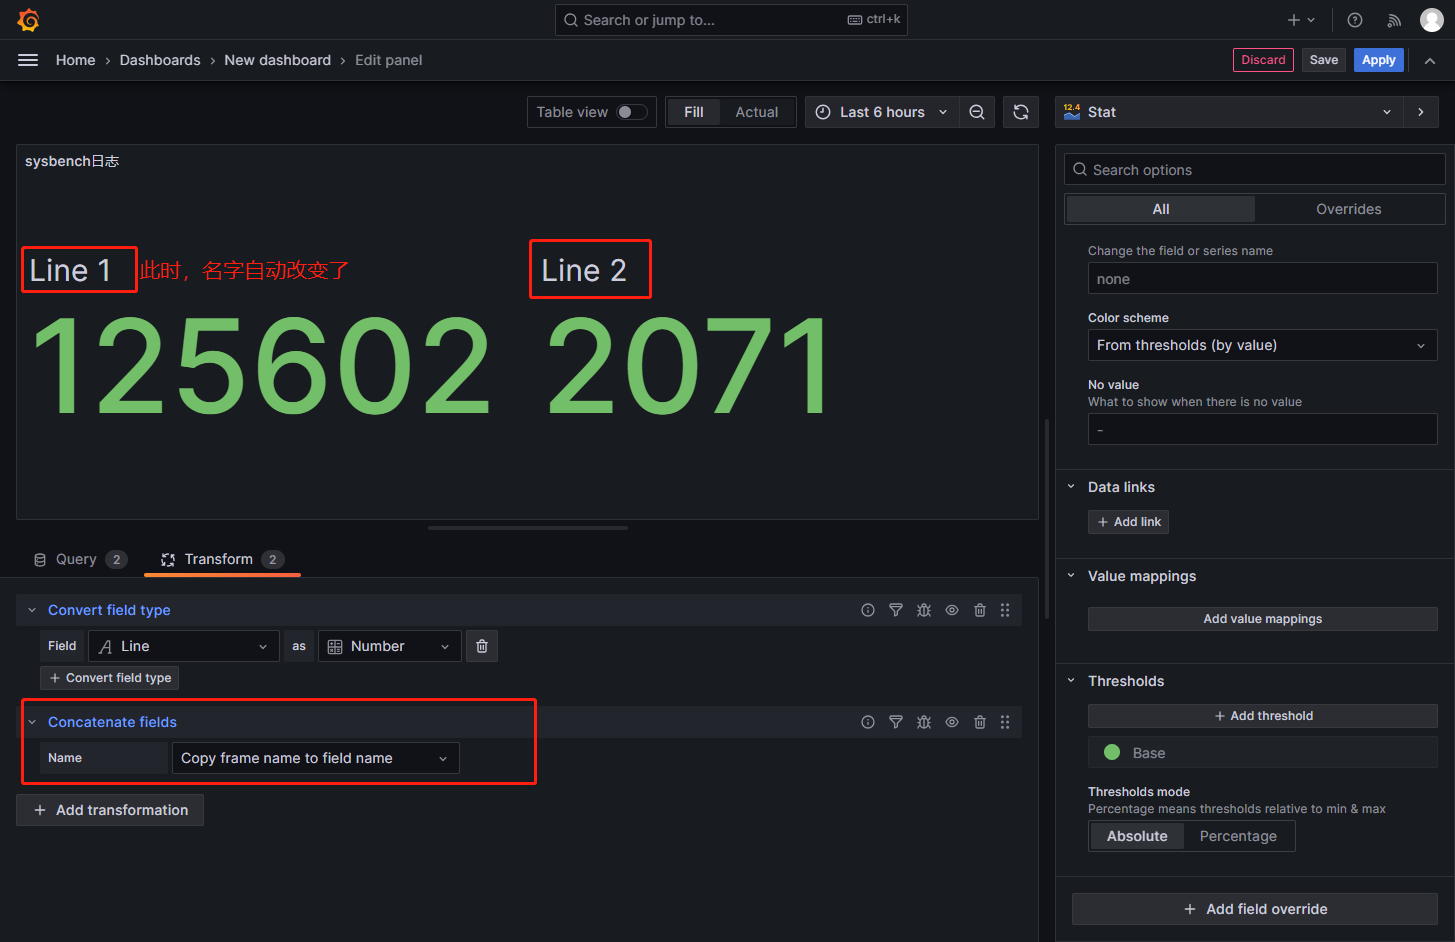Collapse the Thresholds section
The width and height of the screenshot is (1455, 942).
pyautogui.click(x=1071, y=681)
